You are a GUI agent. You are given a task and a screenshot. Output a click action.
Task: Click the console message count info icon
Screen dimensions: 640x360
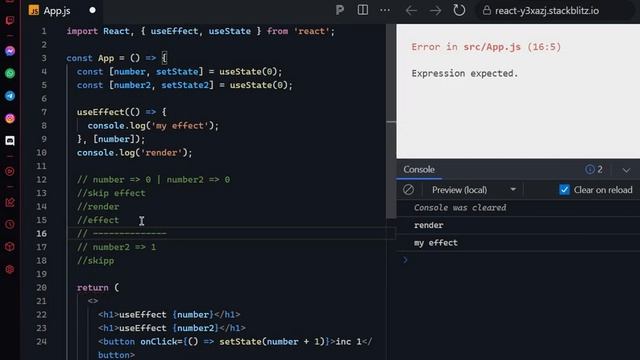click(x=590, y=169)
